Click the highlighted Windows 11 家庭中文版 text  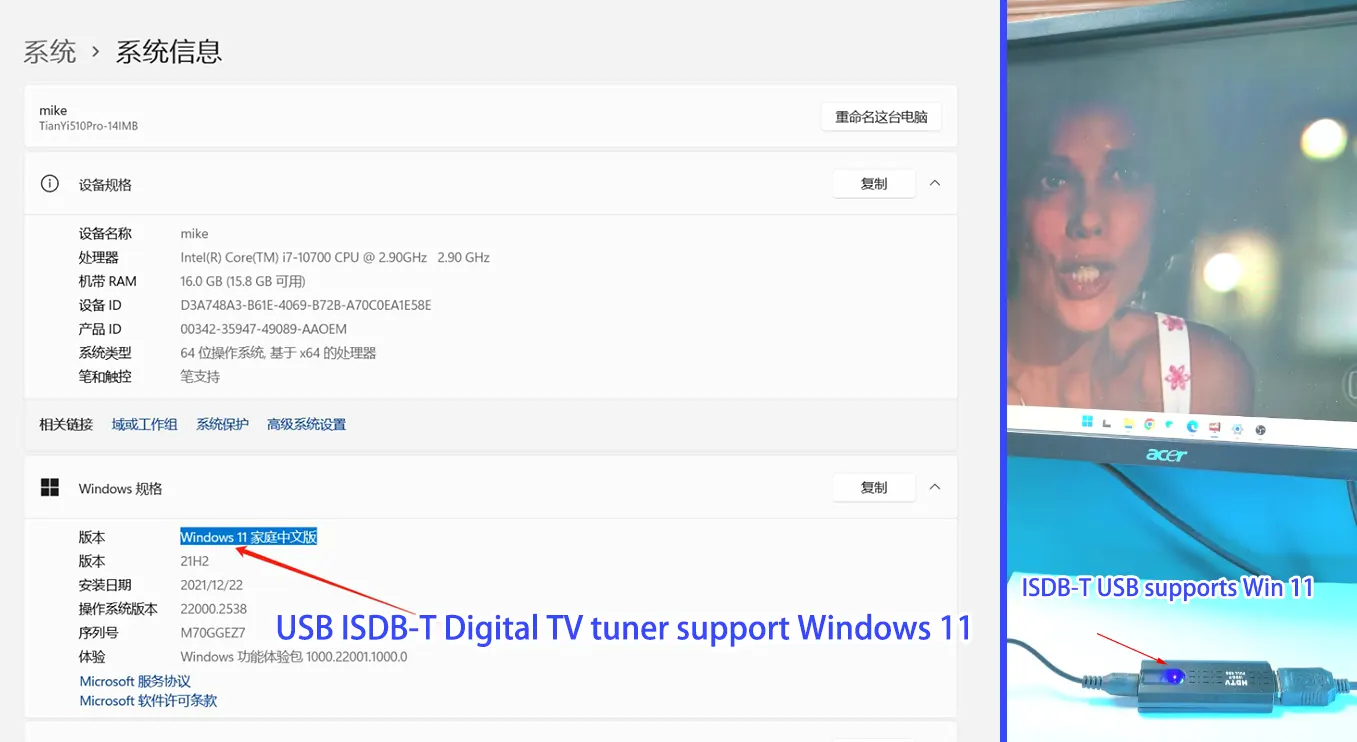point(248,537)
